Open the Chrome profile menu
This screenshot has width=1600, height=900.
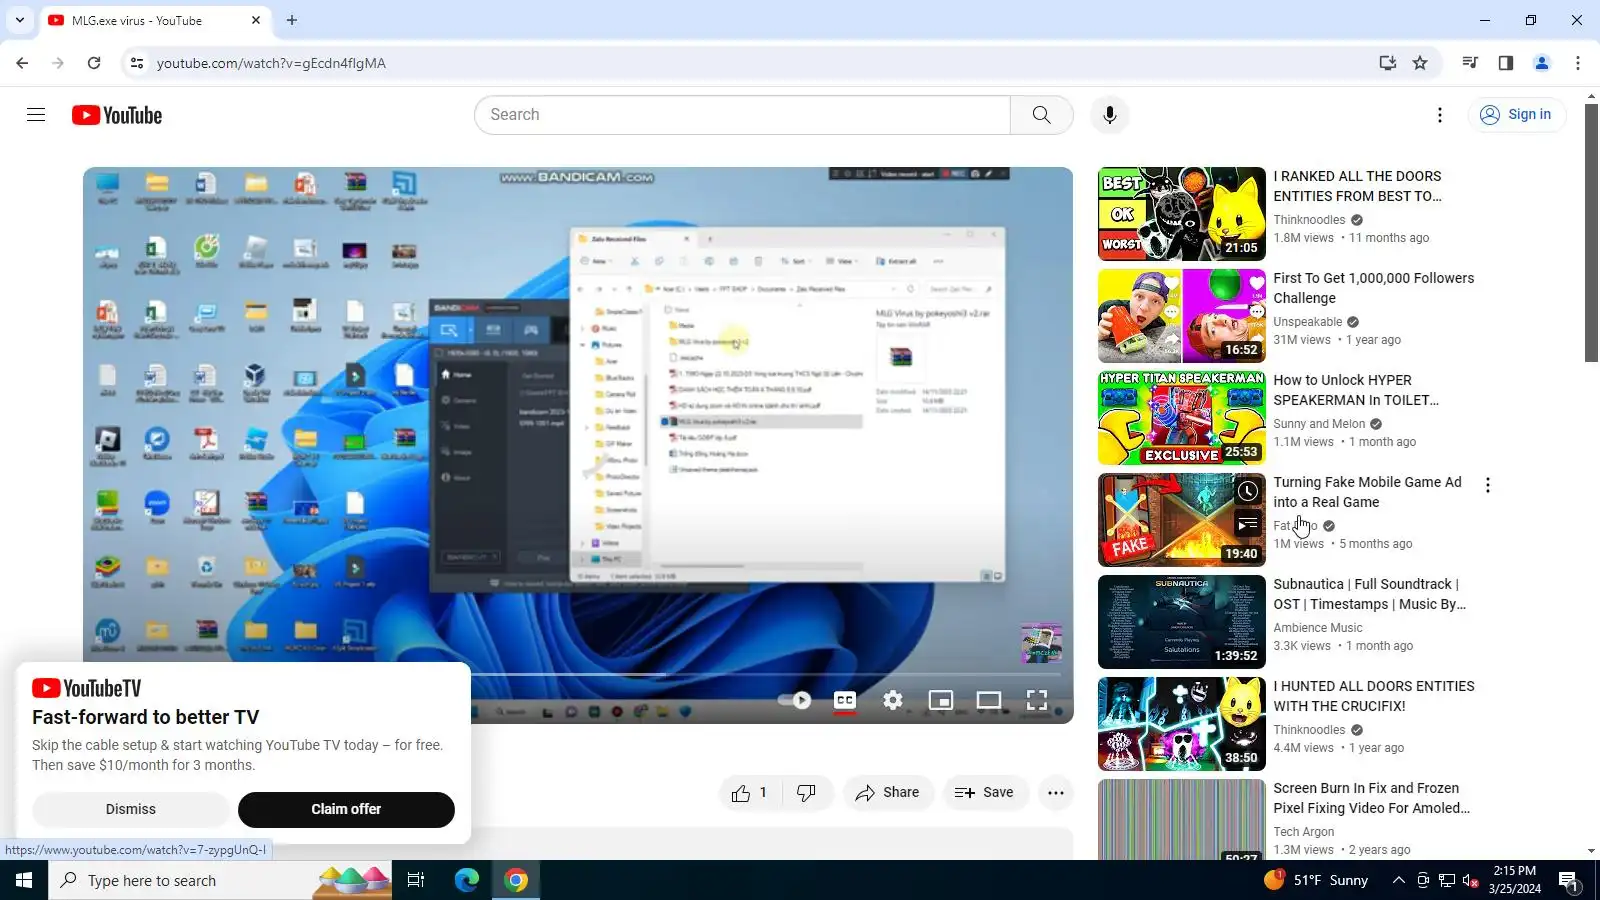pyautogui.click(x=1542, y=63)
